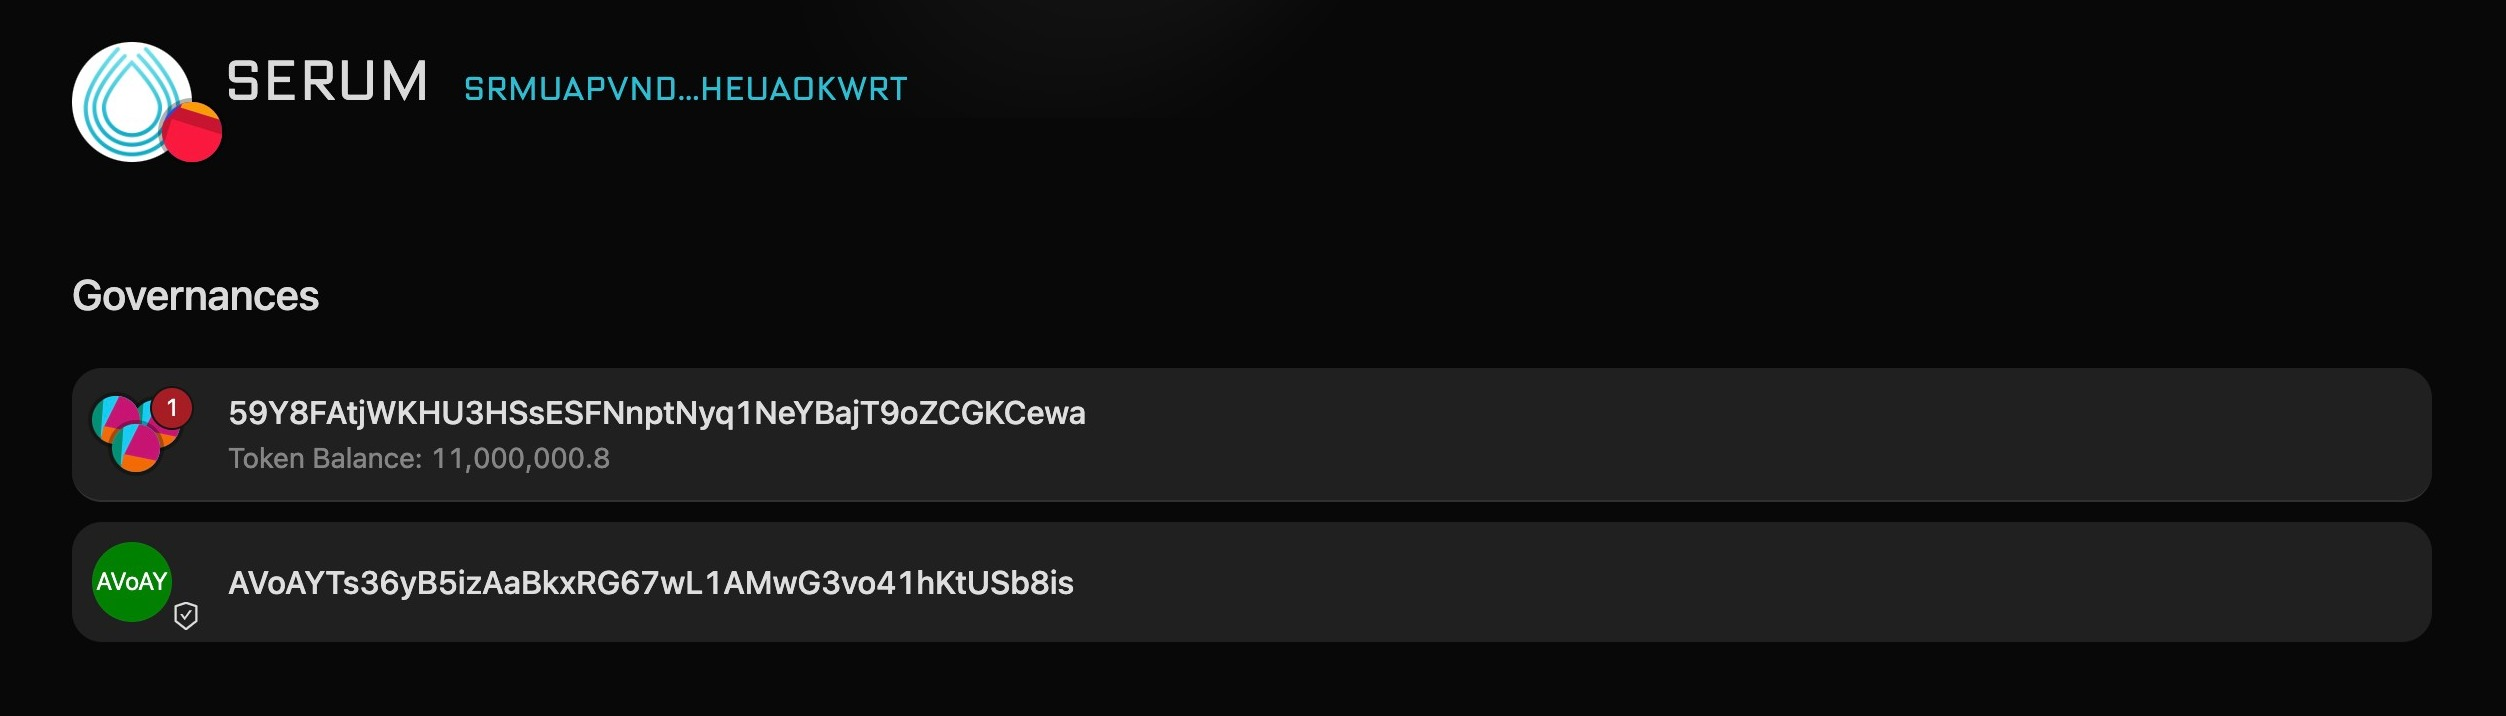Click the red number 1 notification badge
The height and width of the screenshot is (716, 2506).
click(172, 408)
